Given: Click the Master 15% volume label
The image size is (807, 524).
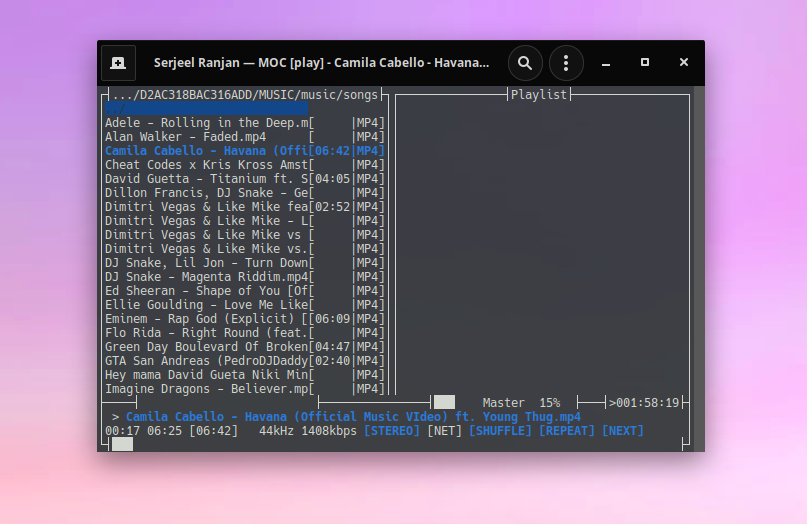Looking at the screenshot, I should click(521, 403).
